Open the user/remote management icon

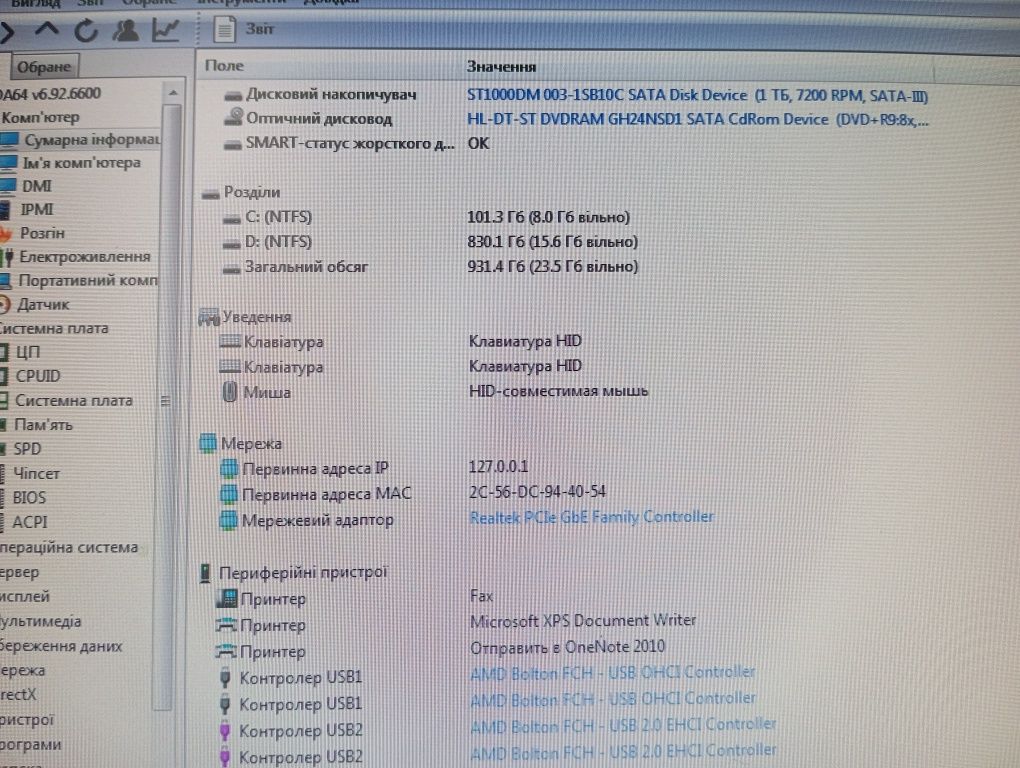coord(126,29)
